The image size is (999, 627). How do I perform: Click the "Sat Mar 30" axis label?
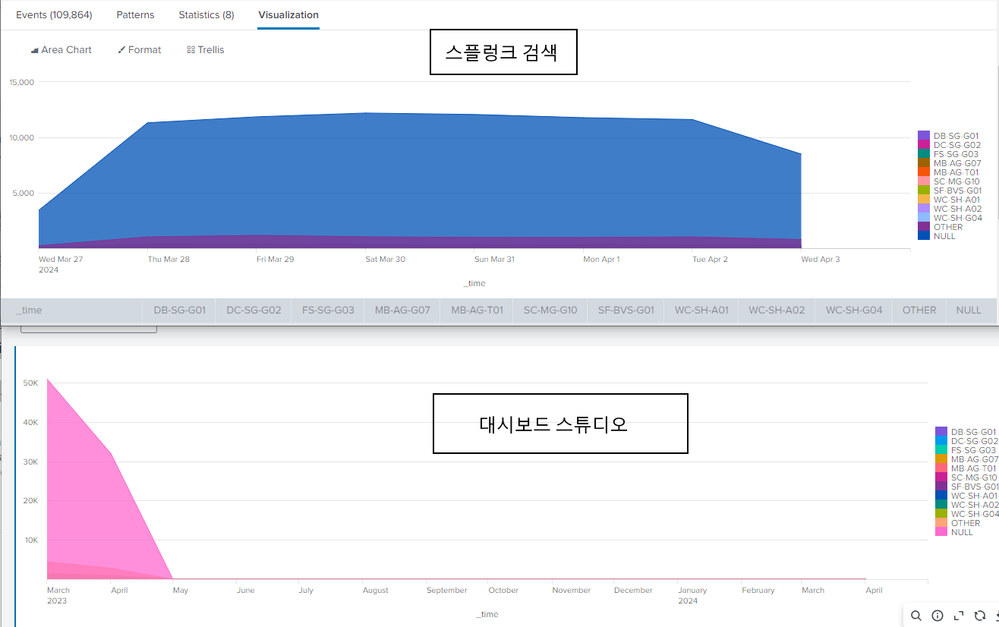385,259
